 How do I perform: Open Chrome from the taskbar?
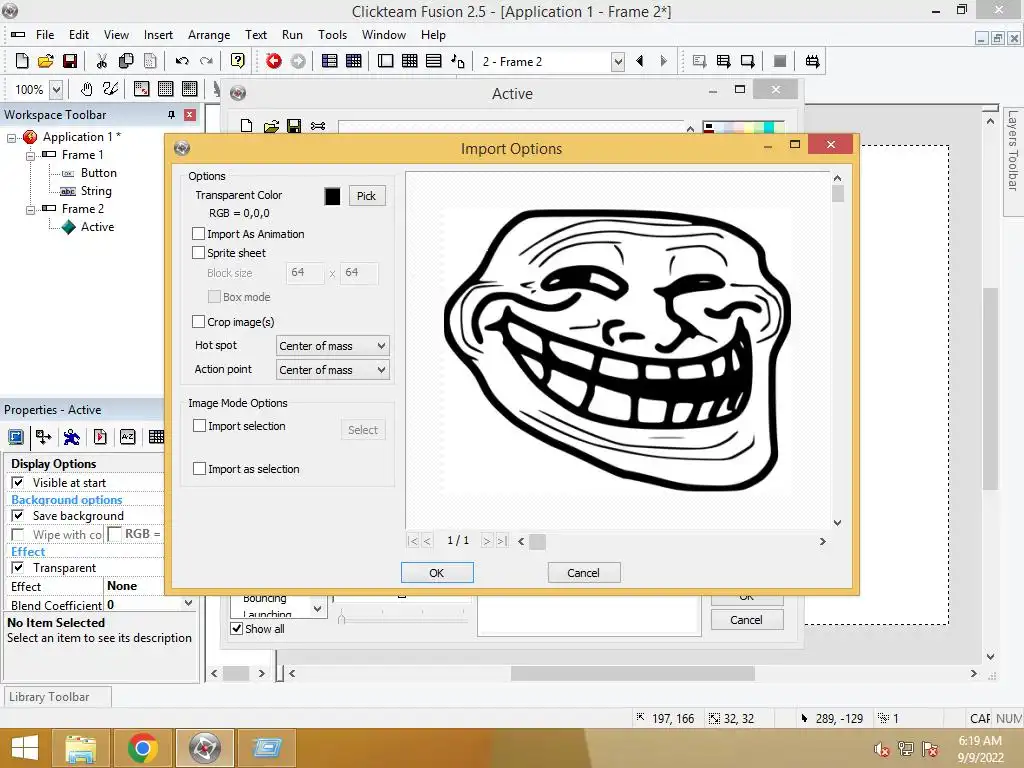(142, 748)
